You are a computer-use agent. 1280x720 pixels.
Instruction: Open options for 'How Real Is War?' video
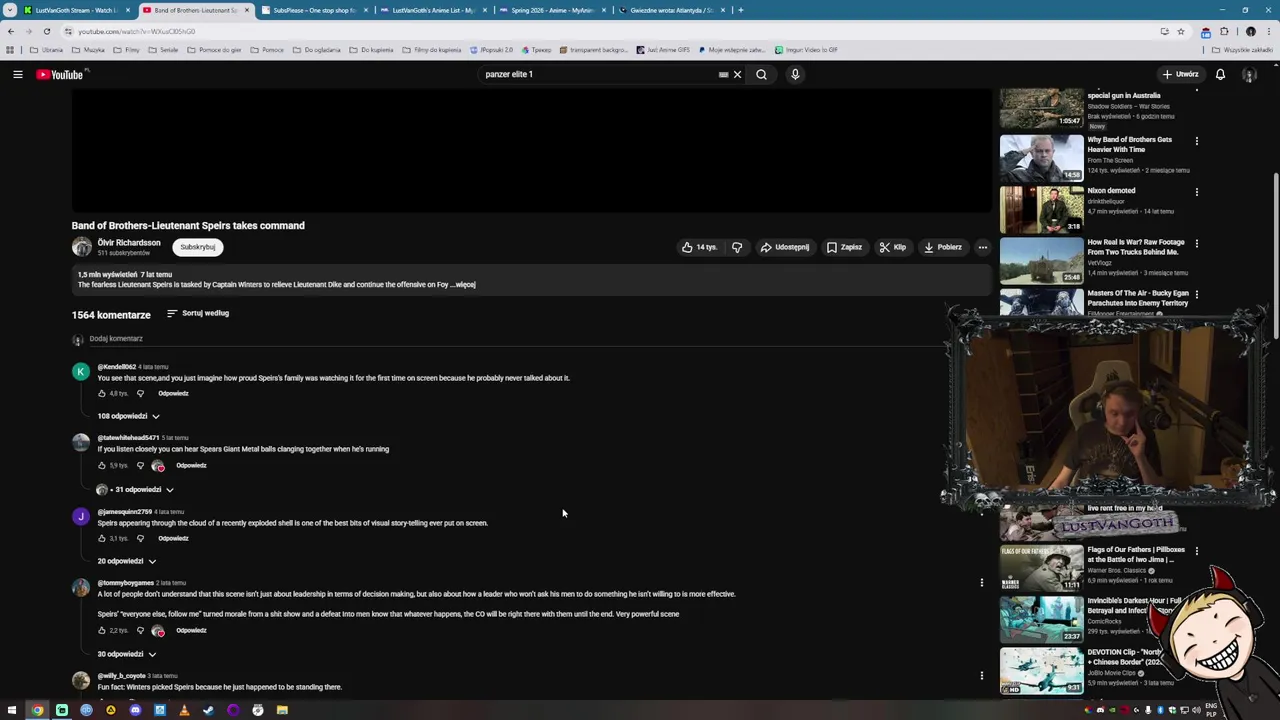click(1196, 243)
